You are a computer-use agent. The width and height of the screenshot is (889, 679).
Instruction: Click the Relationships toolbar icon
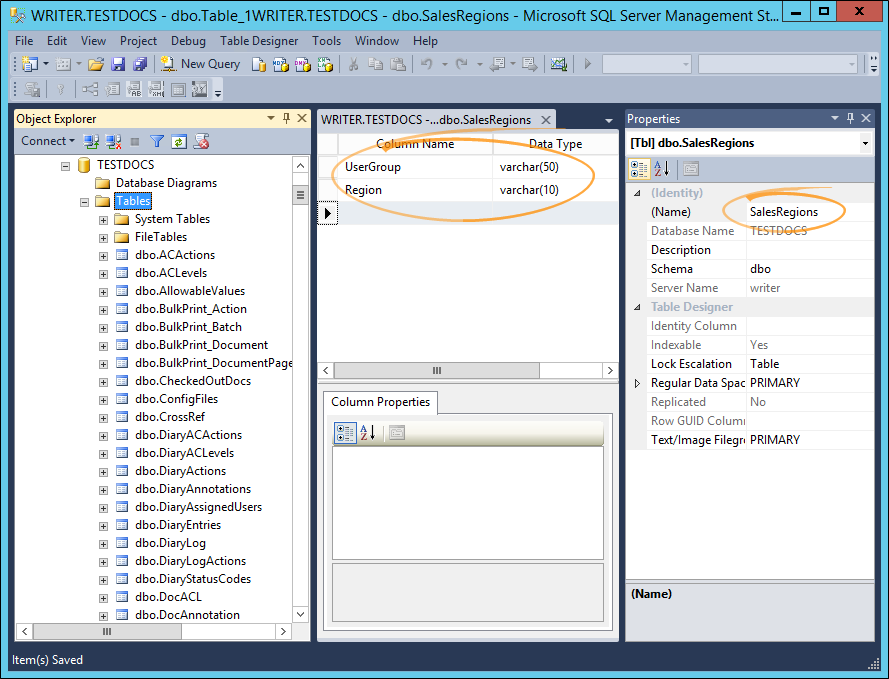(x=90, y=90)
